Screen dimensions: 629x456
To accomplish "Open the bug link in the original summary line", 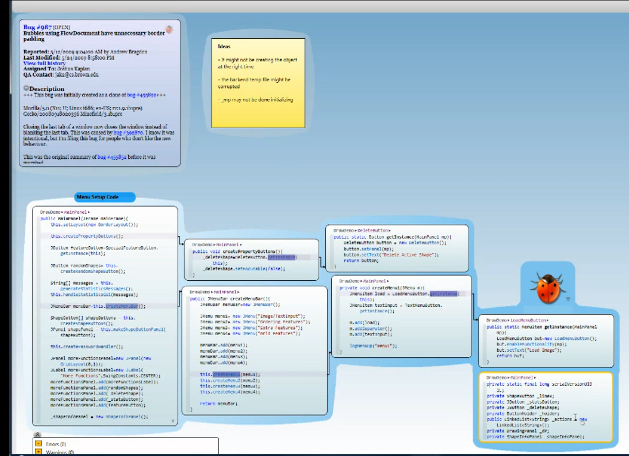I will [112, 157].
